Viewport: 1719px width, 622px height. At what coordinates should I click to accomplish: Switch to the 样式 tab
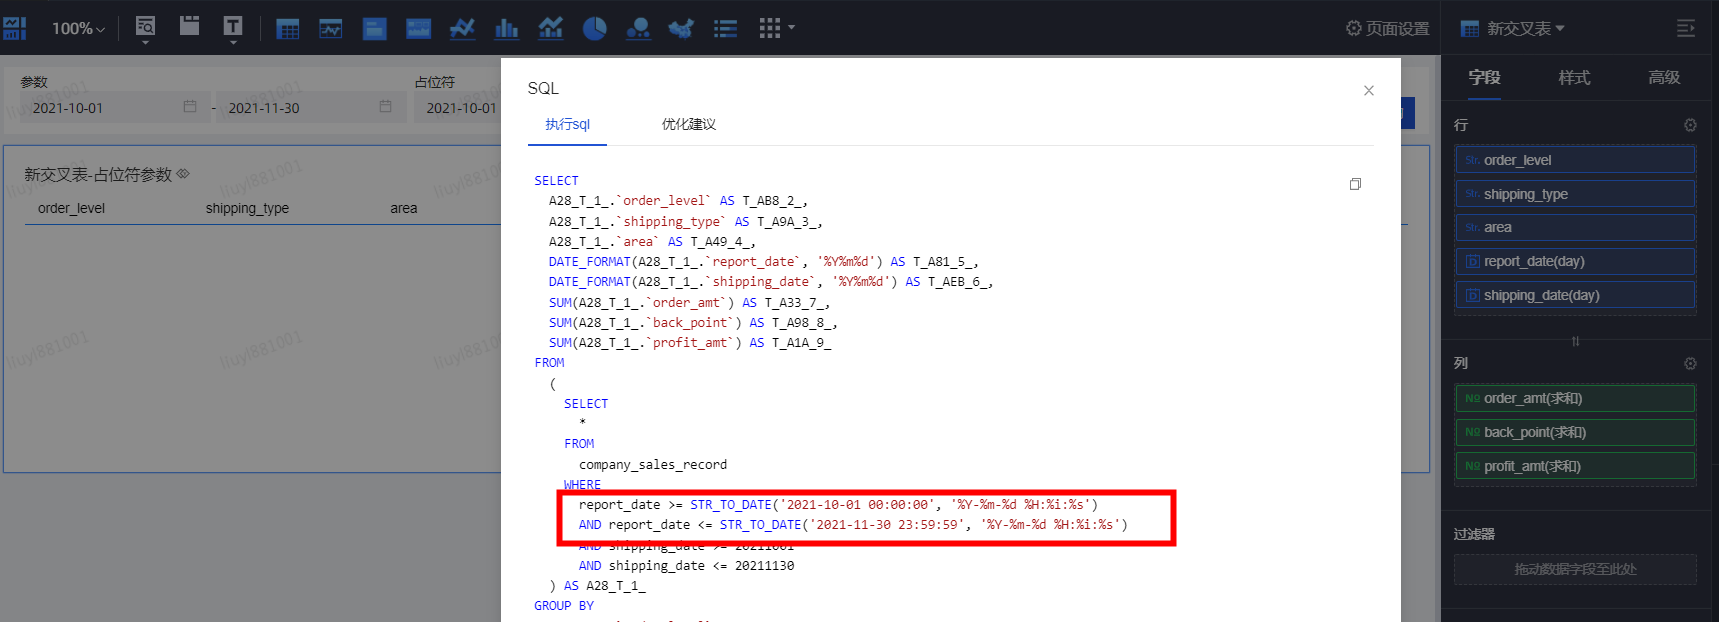[1574, 77]
